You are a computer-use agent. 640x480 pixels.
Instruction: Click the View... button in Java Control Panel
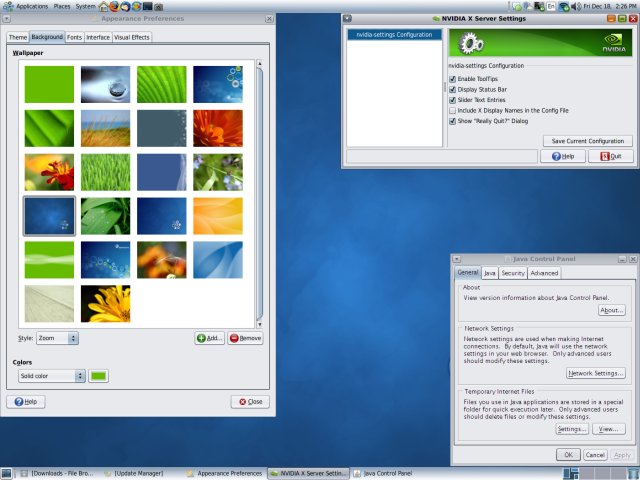point(609,429)
